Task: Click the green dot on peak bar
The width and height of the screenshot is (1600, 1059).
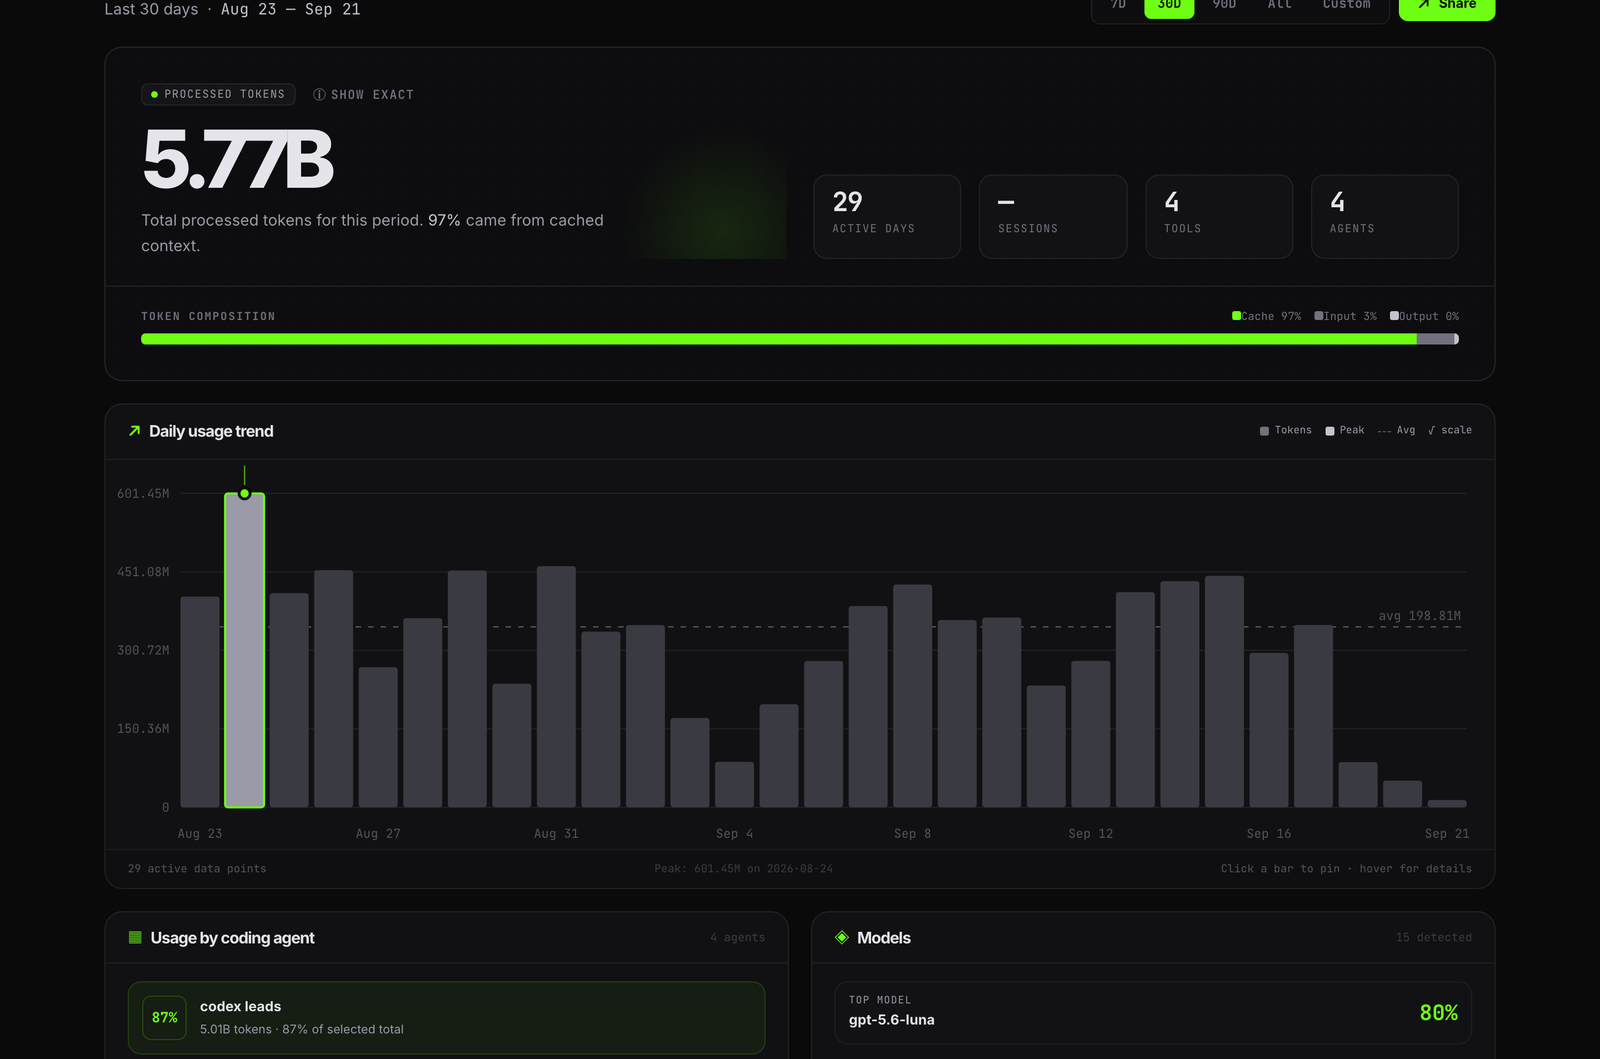Action: (244, 494)
